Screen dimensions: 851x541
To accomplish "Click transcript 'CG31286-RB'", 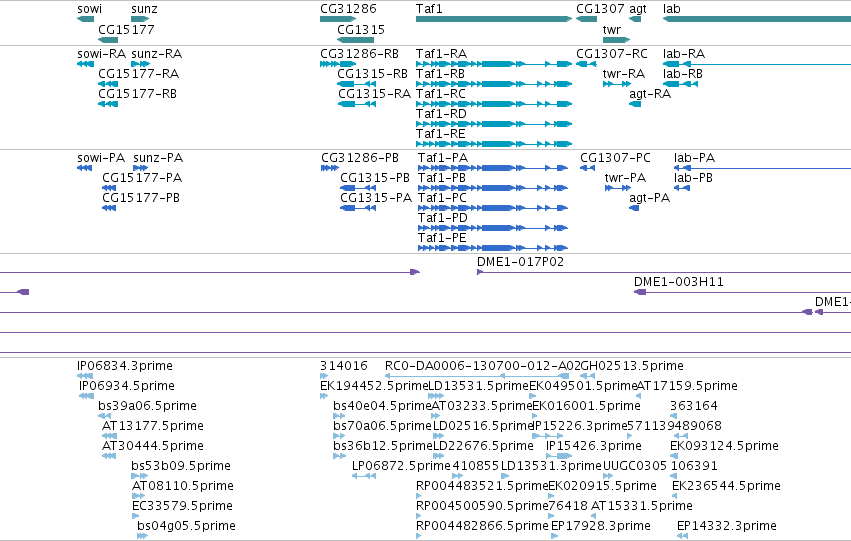I will click(359, 54).
